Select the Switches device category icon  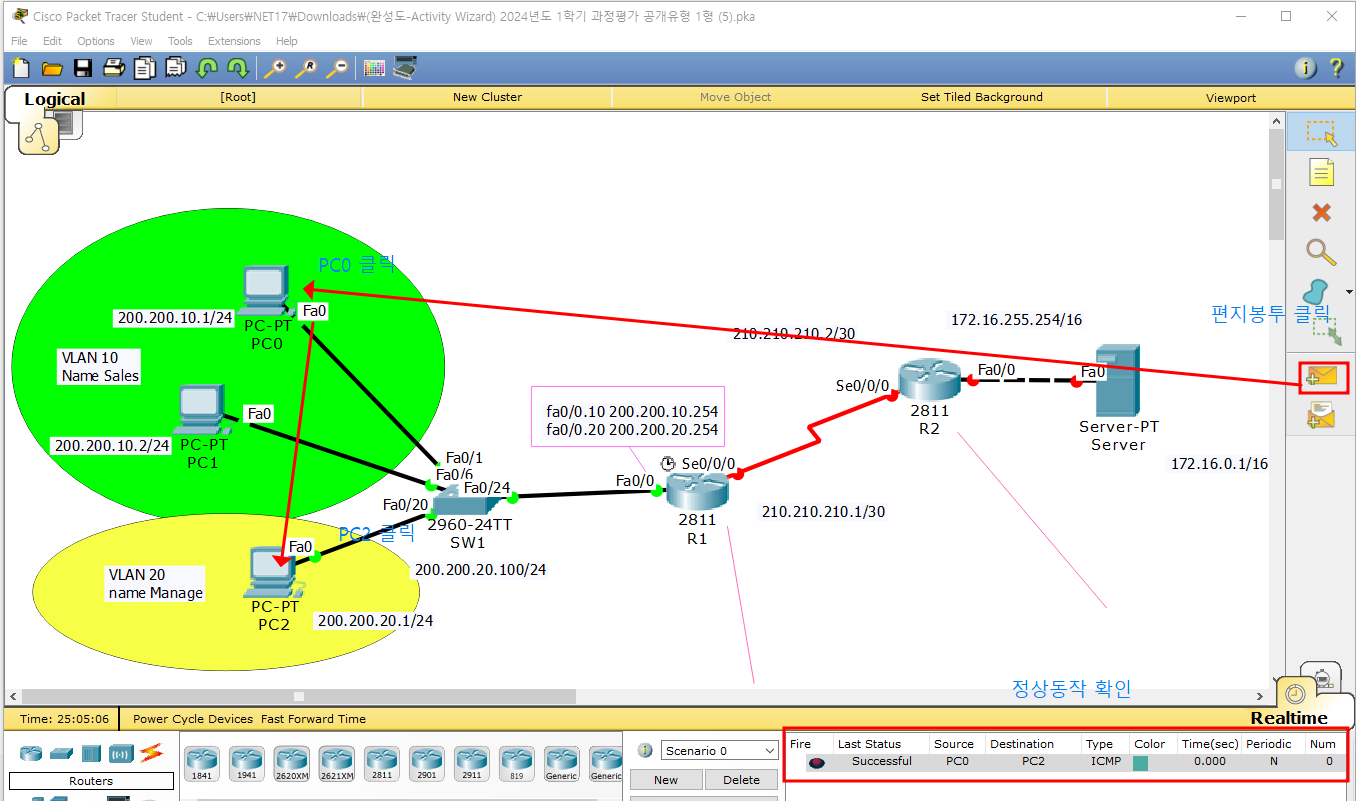[x=62, y=753]
